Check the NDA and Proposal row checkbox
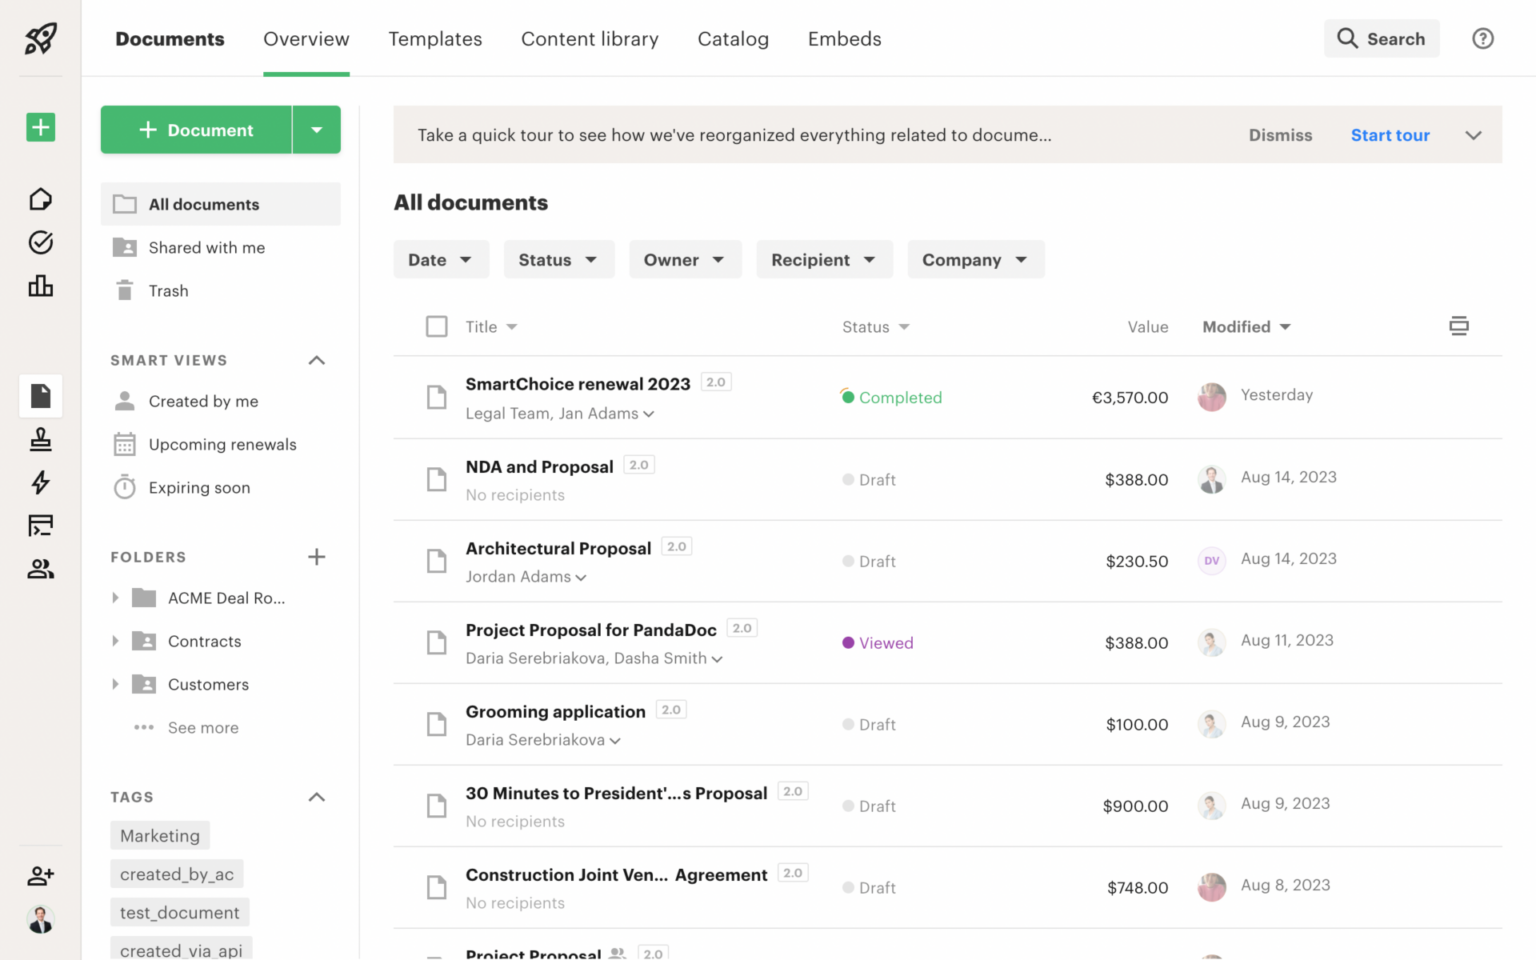 [437, 479]
